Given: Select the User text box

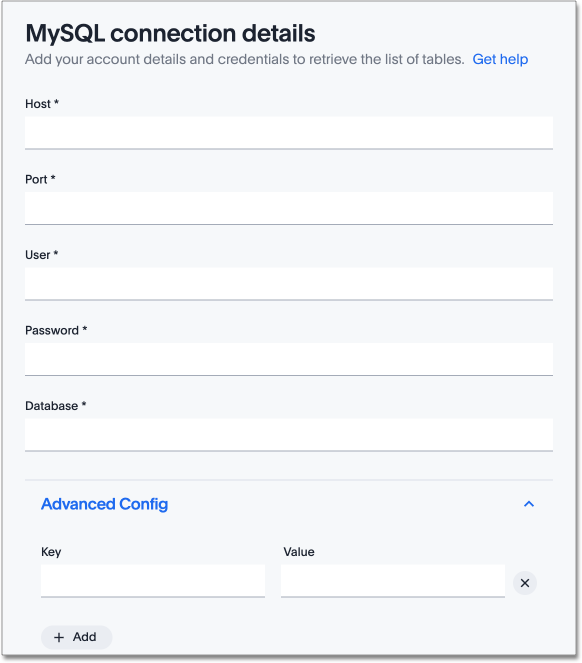Looking at the screenshot, I should [x=289, y=284].
